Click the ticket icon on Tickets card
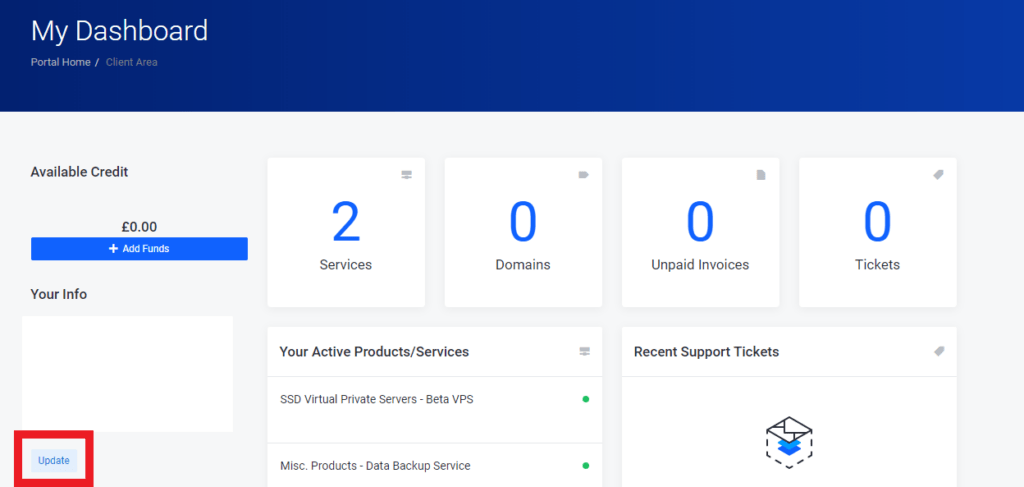The height and width of the screenshot is (487, 1024). click(x=938, y=175)
